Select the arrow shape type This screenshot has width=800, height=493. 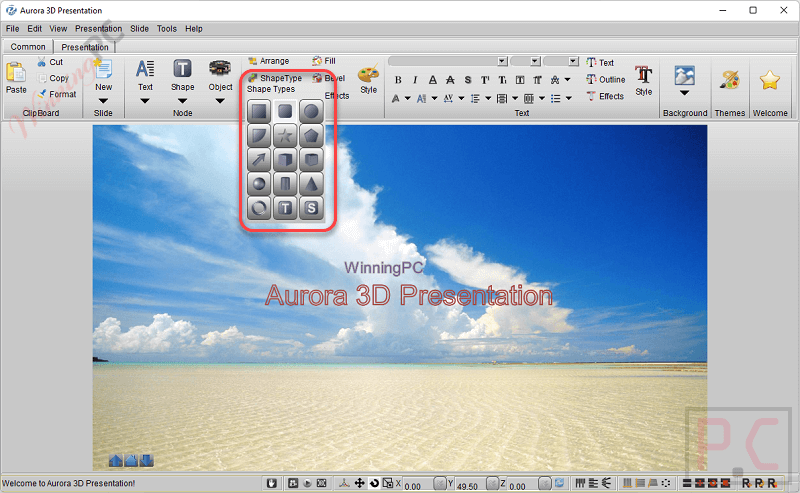(x=259, y=160)
